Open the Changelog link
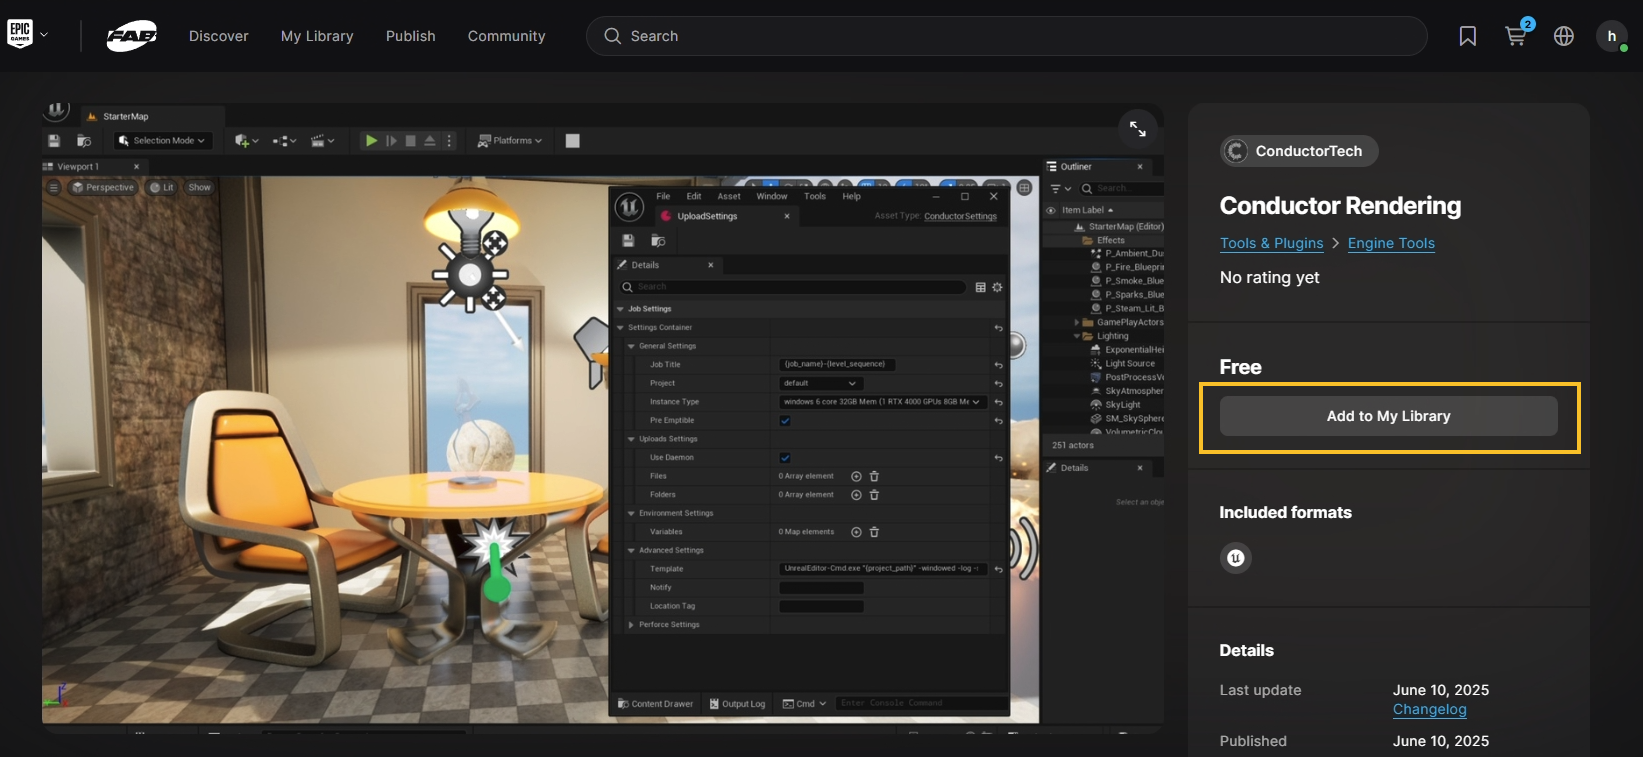 [1430, 709]
